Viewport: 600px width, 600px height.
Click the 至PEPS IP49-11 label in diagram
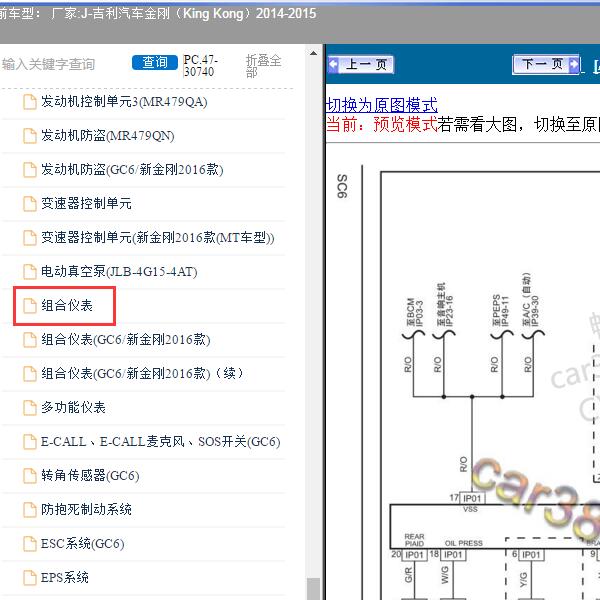pyautogui.click(x=501, y=310)
